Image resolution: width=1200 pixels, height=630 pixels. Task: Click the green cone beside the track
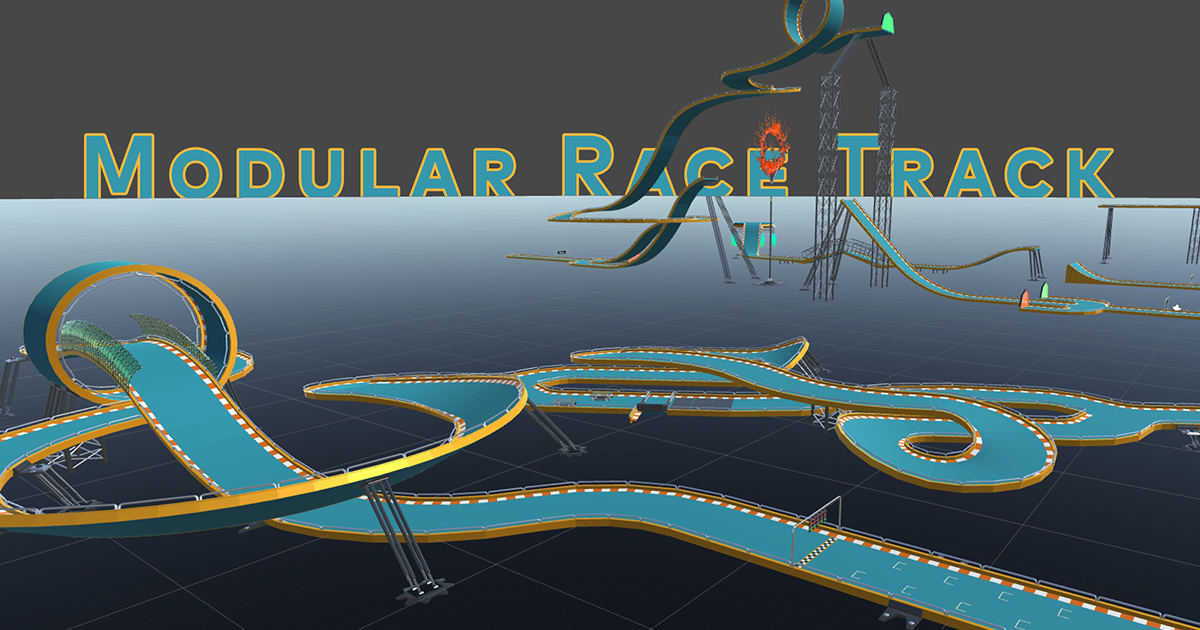(x=1044, y=293)
